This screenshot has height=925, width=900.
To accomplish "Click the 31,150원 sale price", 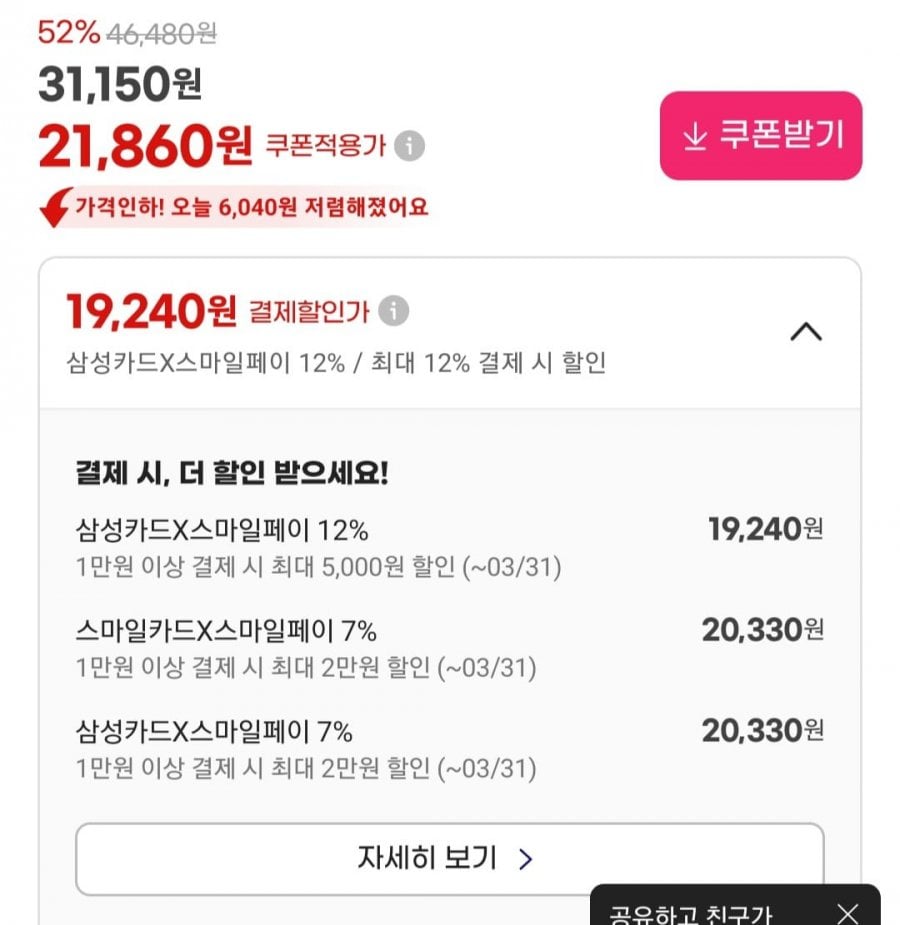I will pos(120,86).
